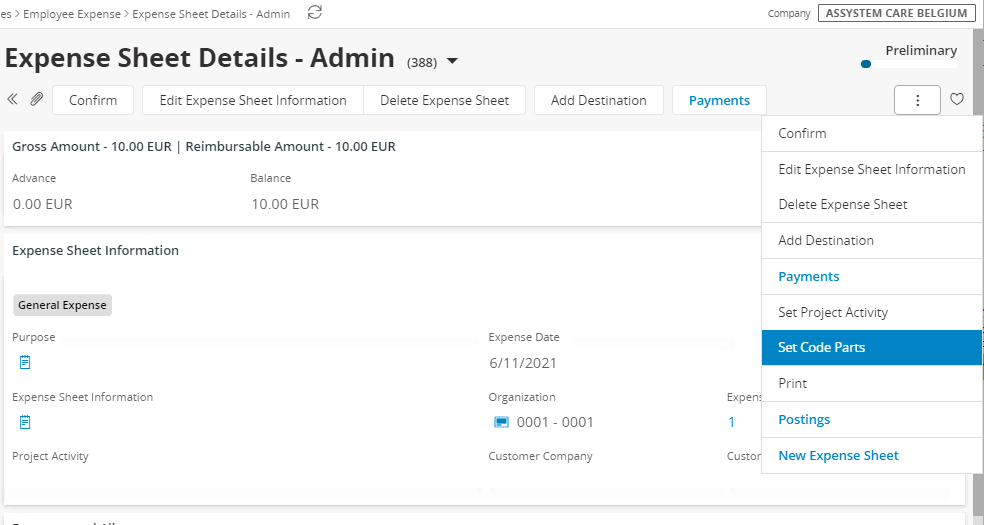Screen dimensions: 984x525
Task: Click the refresh page icon in breadcrumb bar
Action: (x=314, y=13)
